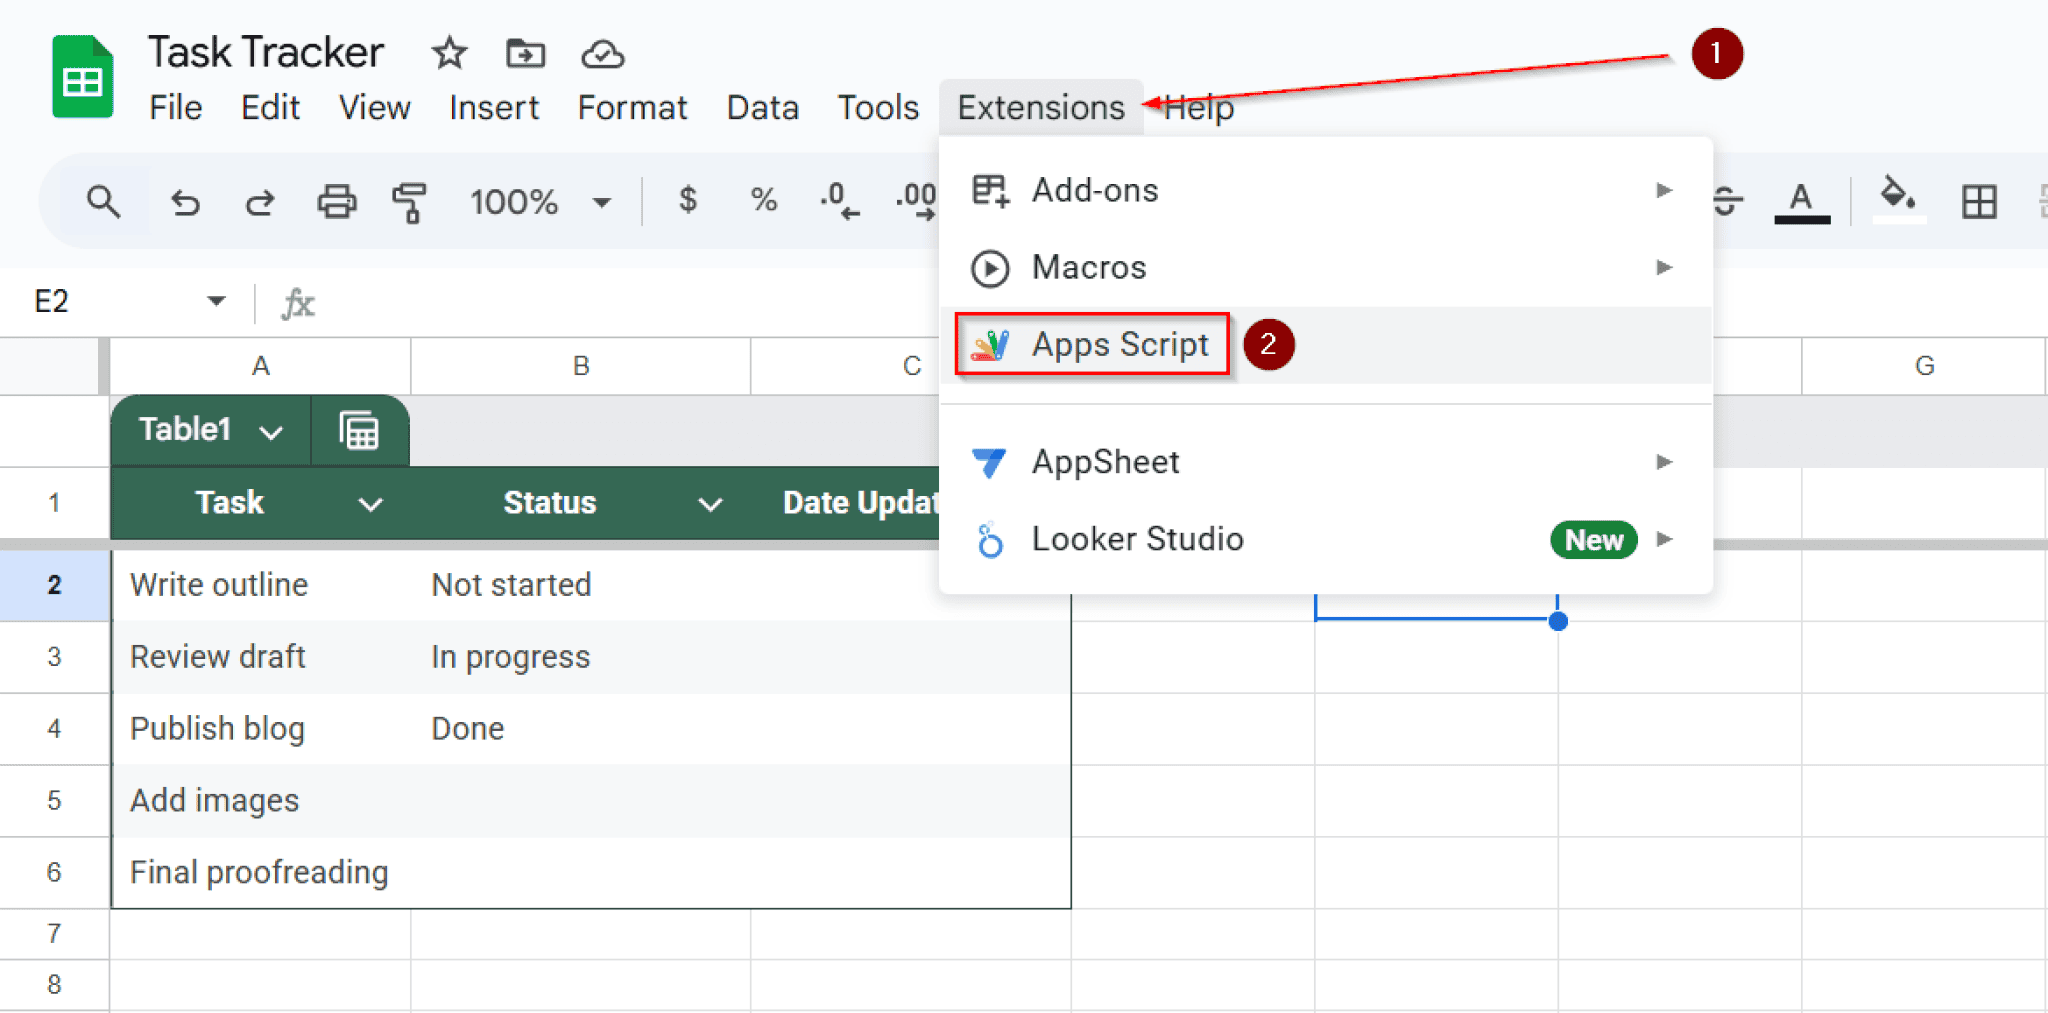Viewport: 2048px width, 1013px height.
Task: Open the borders grid tool
Action: pos(1978,202)
